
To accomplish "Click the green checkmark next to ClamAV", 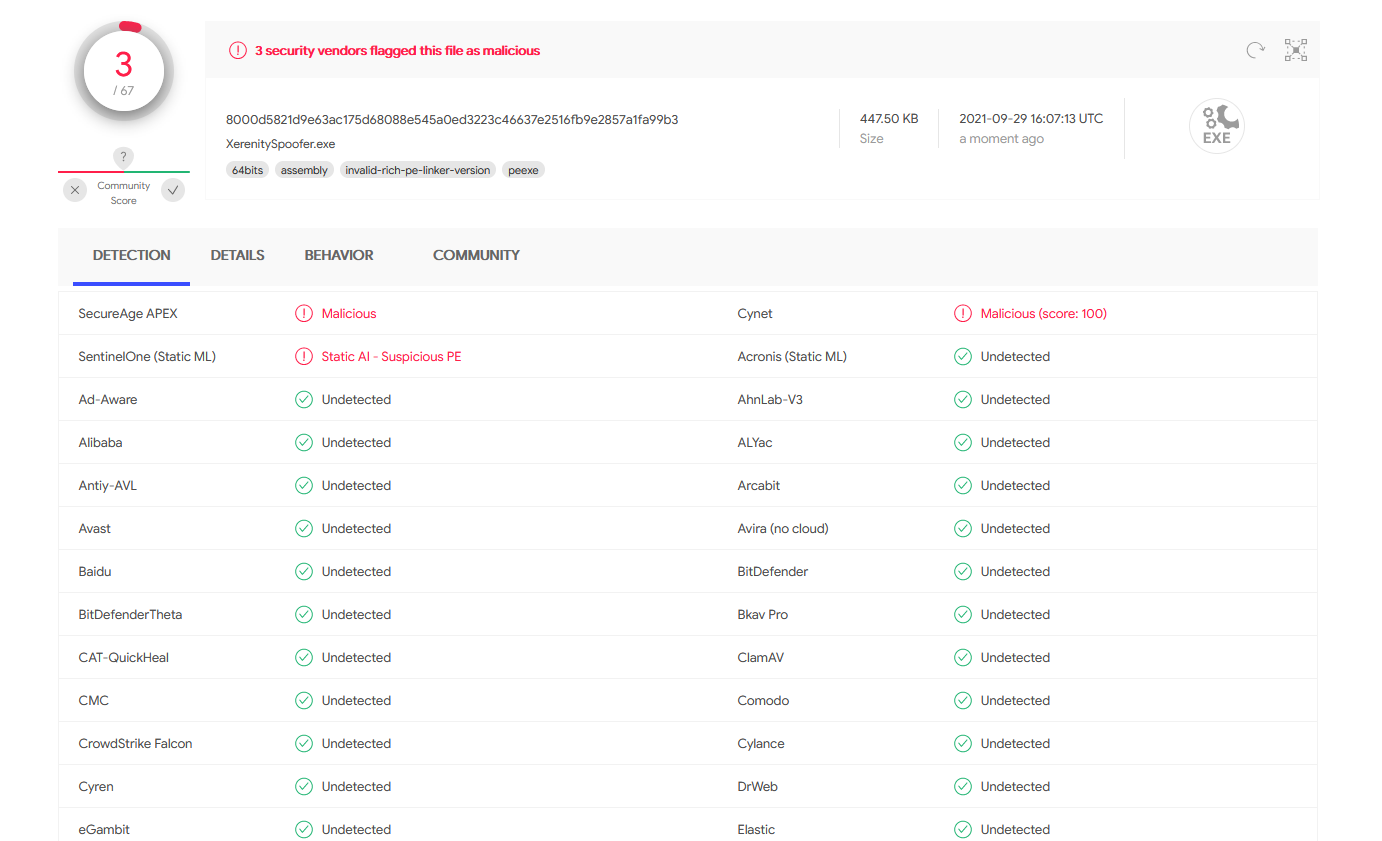I will pos(962,657).
